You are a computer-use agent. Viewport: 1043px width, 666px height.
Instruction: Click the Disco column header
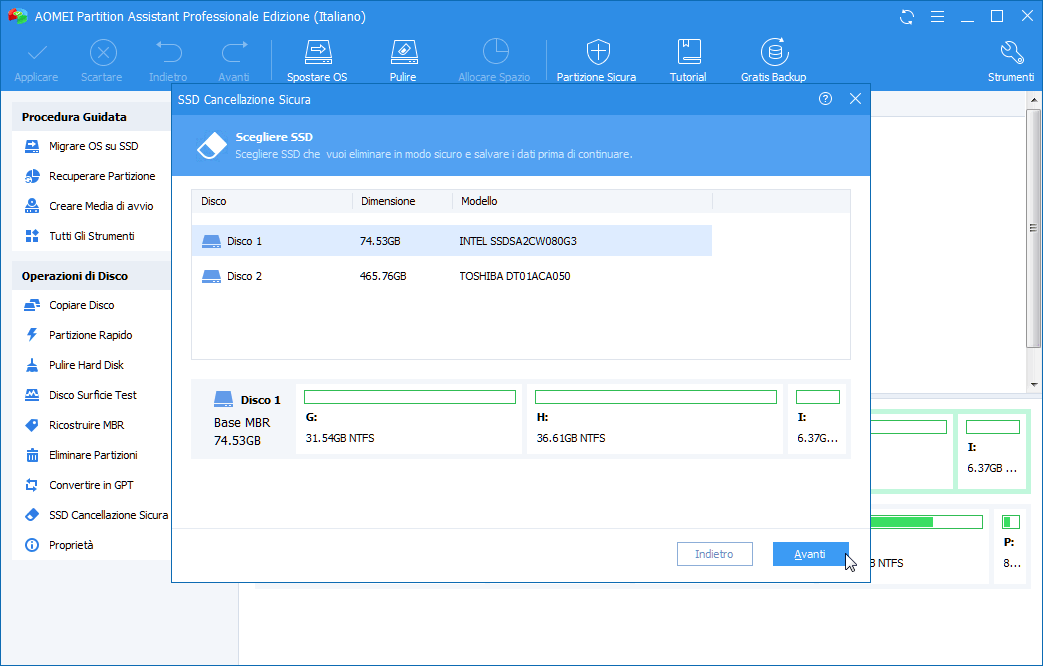[x=272, y=201]
